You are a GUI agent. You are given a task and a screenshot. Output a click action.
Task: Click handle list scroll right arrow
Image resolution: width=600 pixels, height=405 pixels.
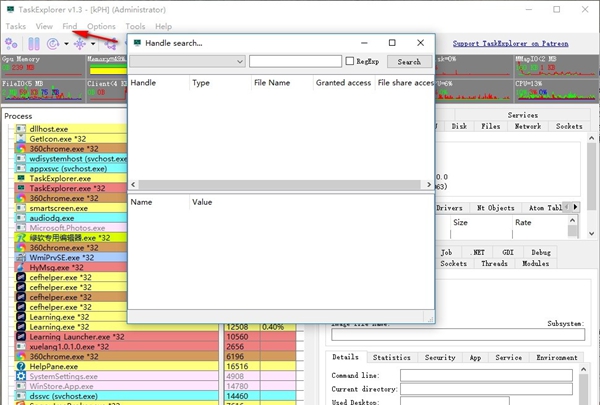coord(429,185)
